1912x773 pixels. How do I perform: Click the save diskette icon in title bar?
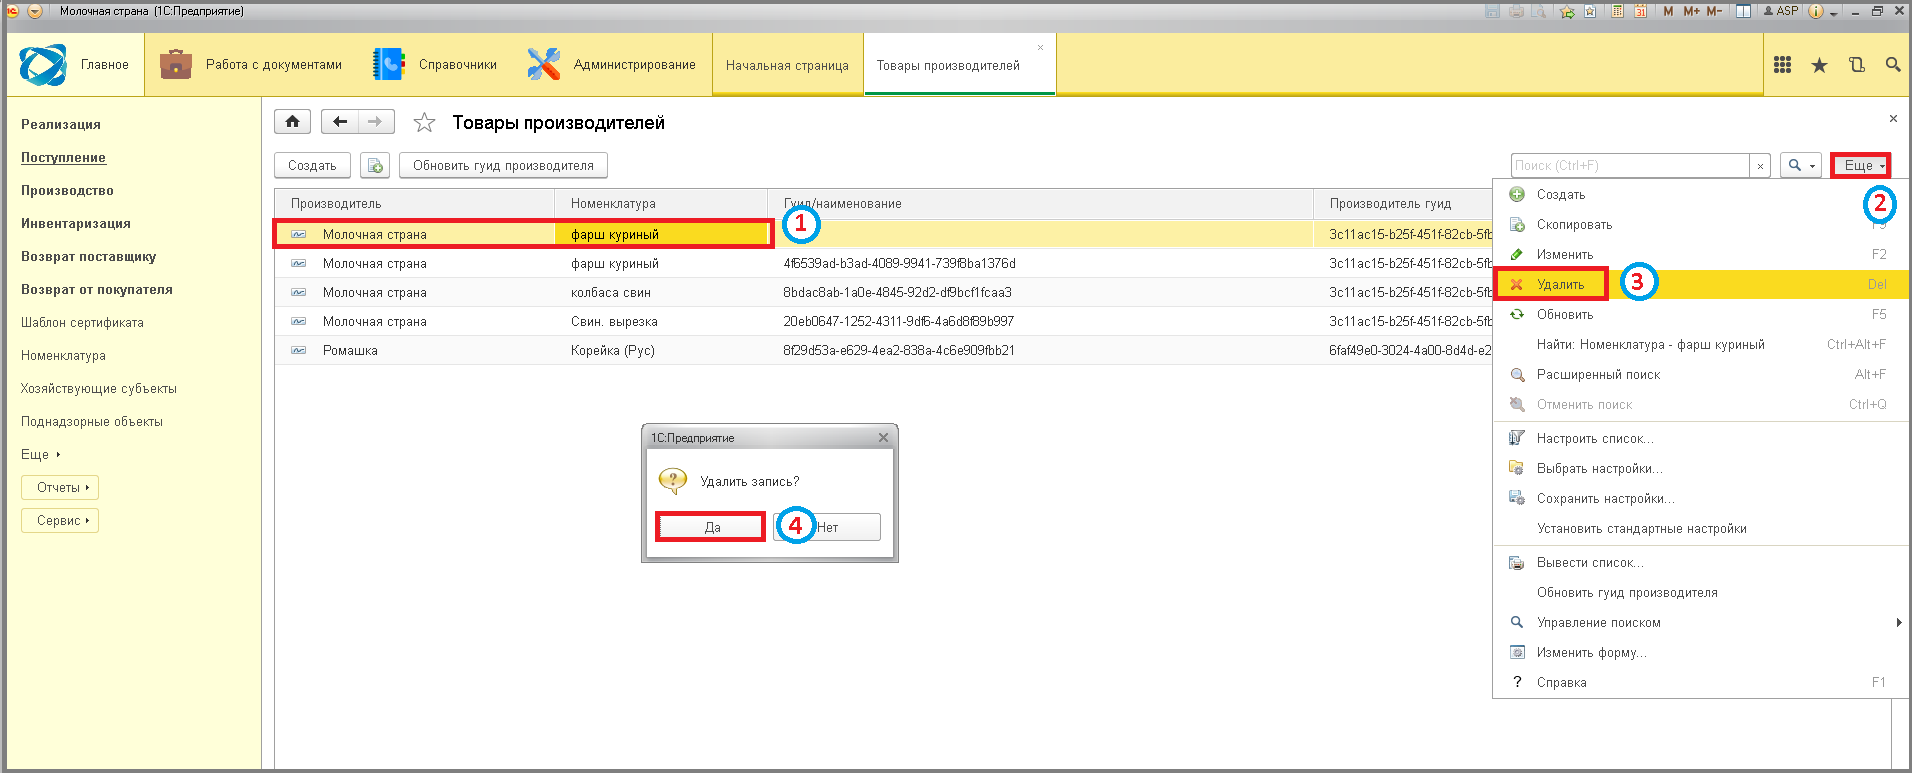(x=1492, y=11)
